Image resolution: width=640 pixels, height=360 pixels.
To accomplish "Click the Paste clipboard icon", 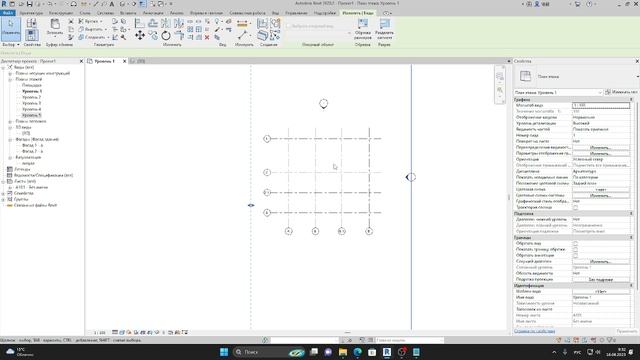I will click(x=55, y=24).
